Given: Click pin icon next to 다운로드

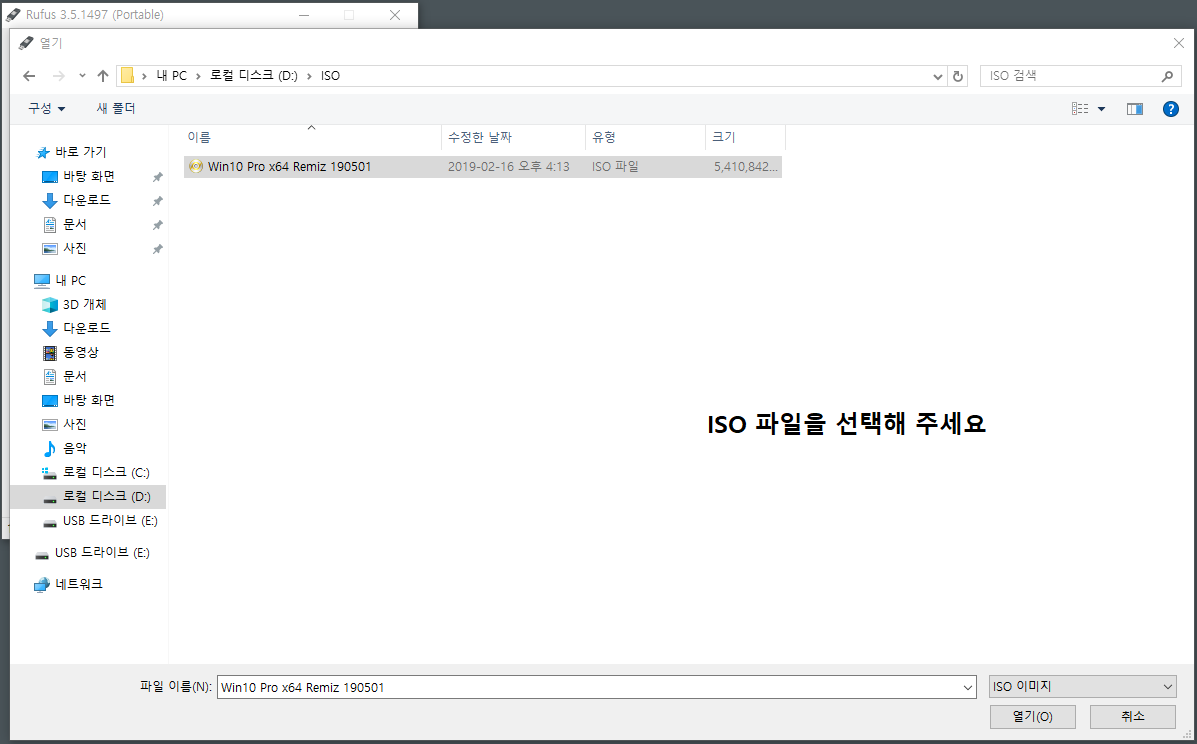Looking at the screenshot, I should tap(157, 201).
